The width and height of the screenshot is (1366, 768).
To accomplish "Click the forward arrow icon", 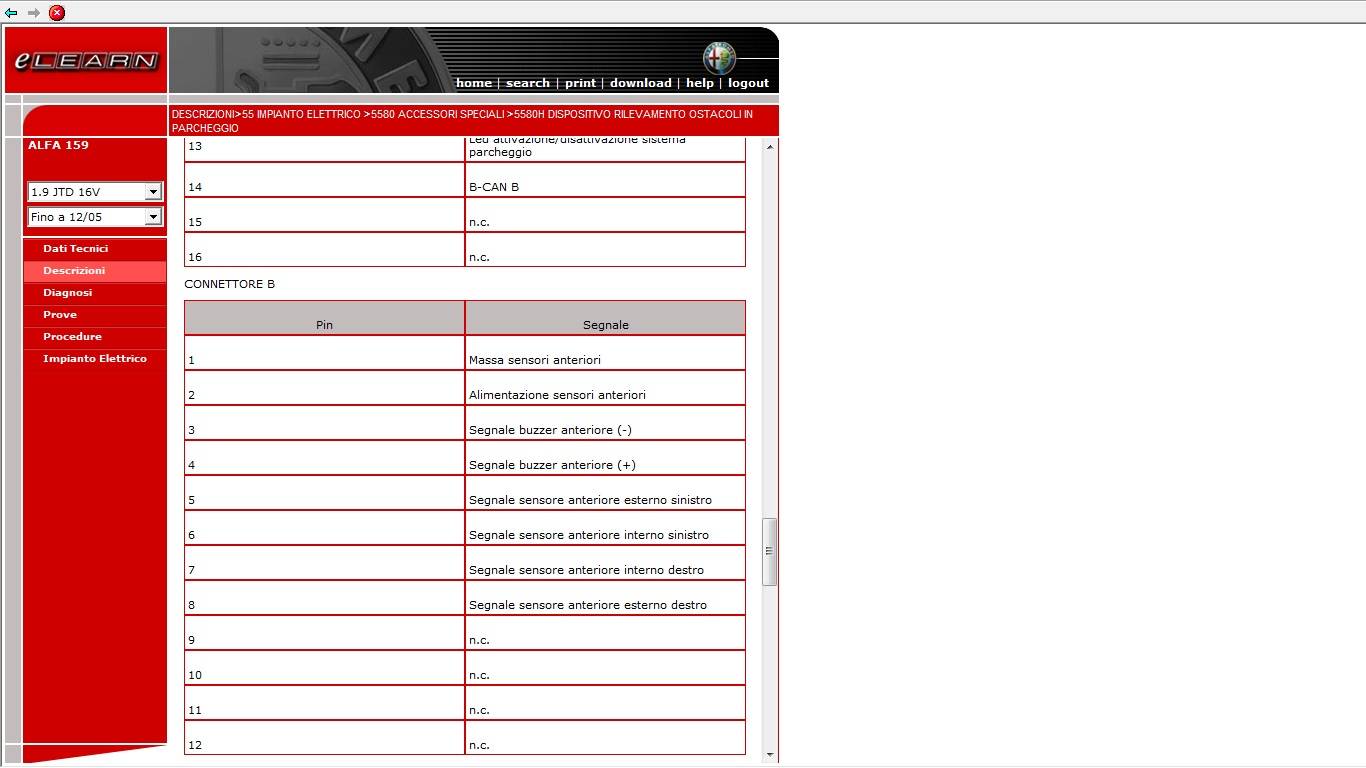I will click(x=34, y=13).
